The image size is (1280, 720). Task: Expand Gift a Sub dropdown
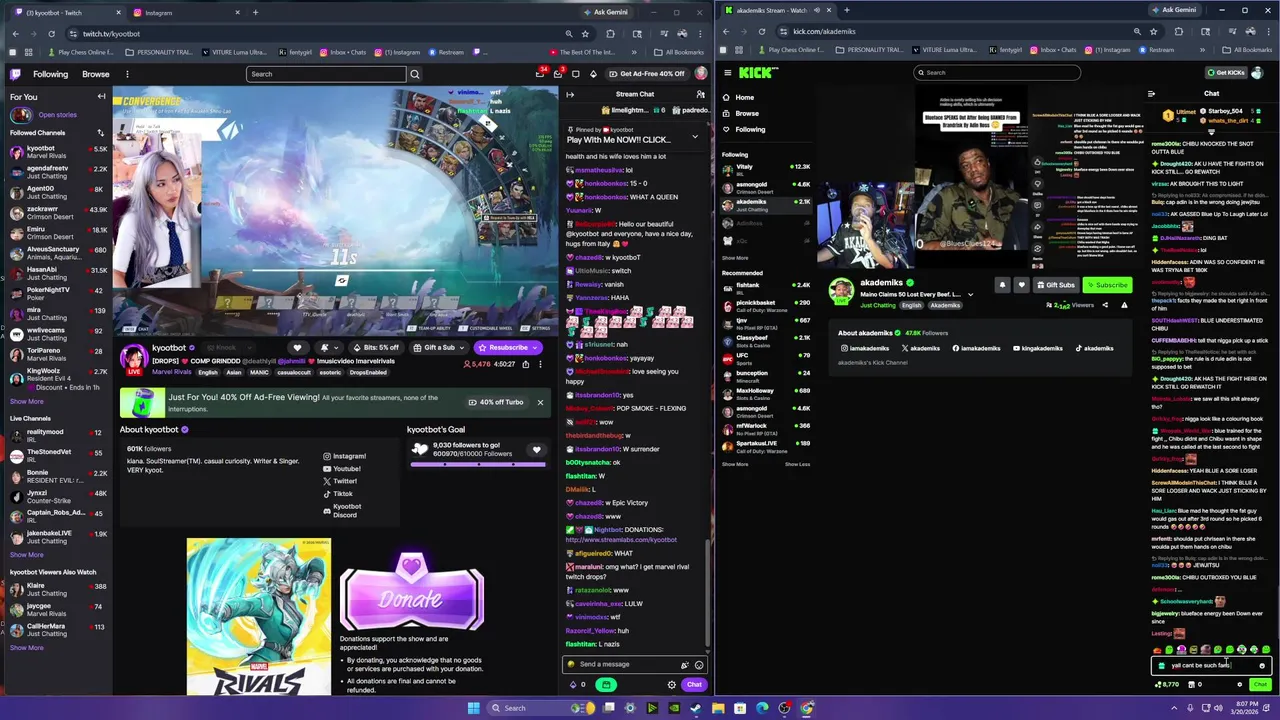click(x=461, y=348)
